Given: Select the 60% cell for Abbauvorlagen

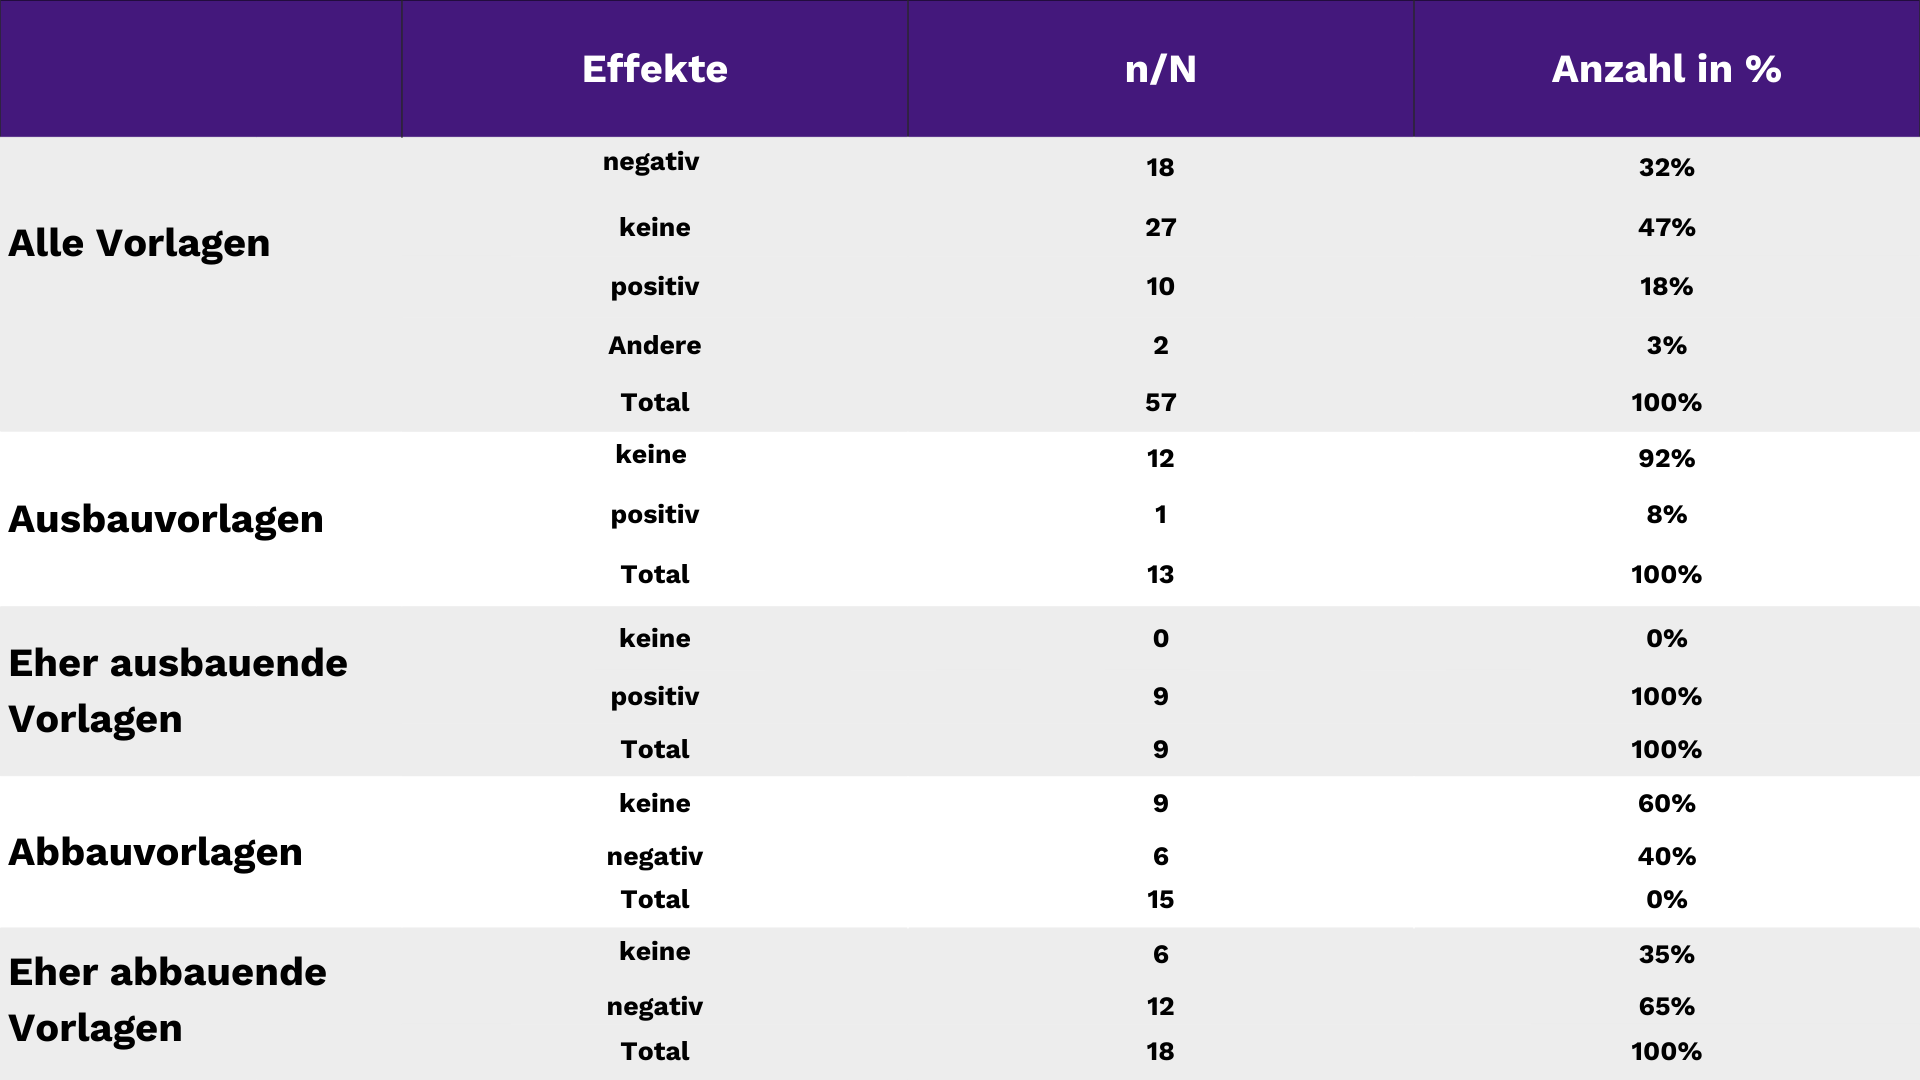Looking at the screenshot, I should (1666, 803).
